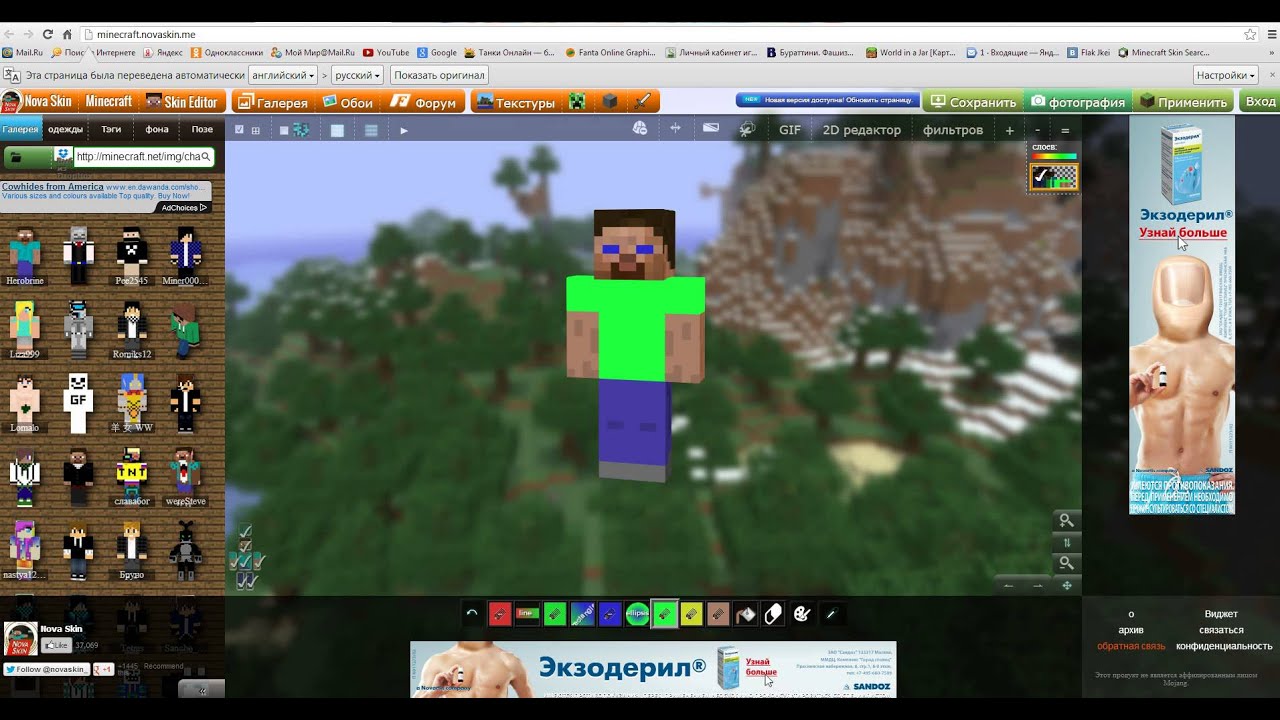
Task: Switch to the фона tab
Action: click(x=157, y=129)
